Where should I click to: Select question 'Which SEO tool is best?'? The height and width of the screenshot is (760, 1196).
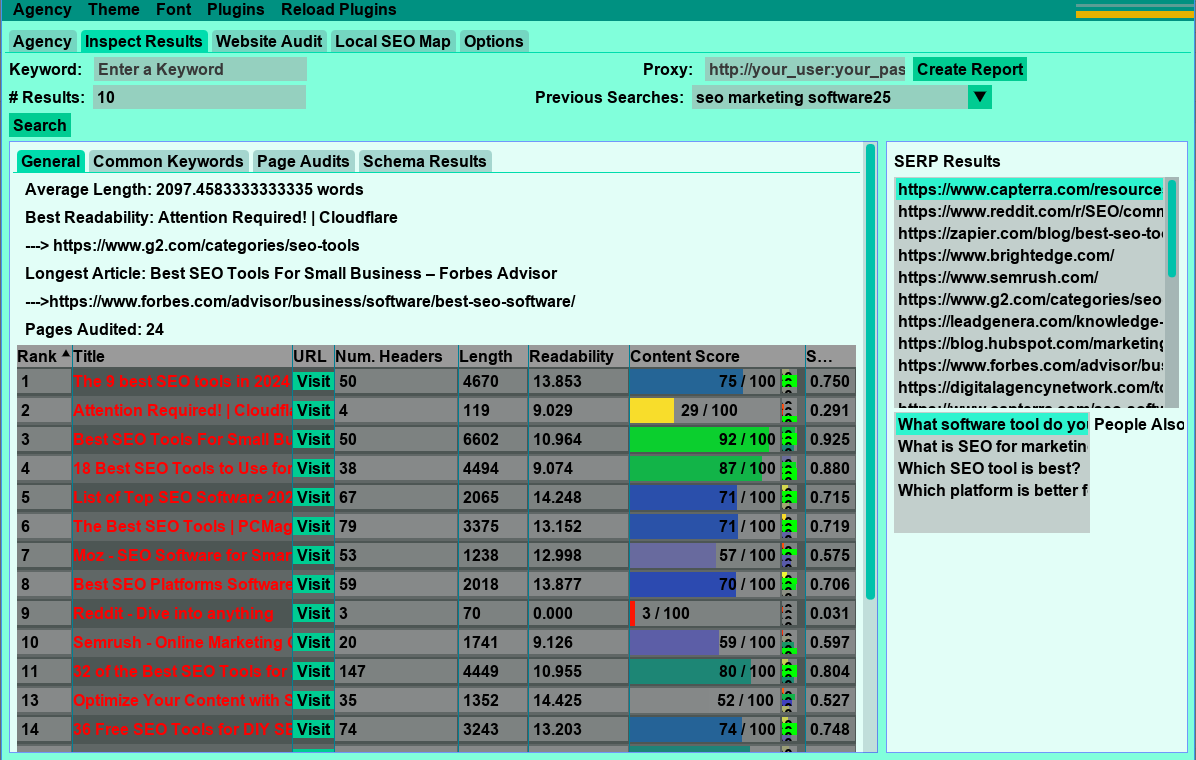click(992, 469)
